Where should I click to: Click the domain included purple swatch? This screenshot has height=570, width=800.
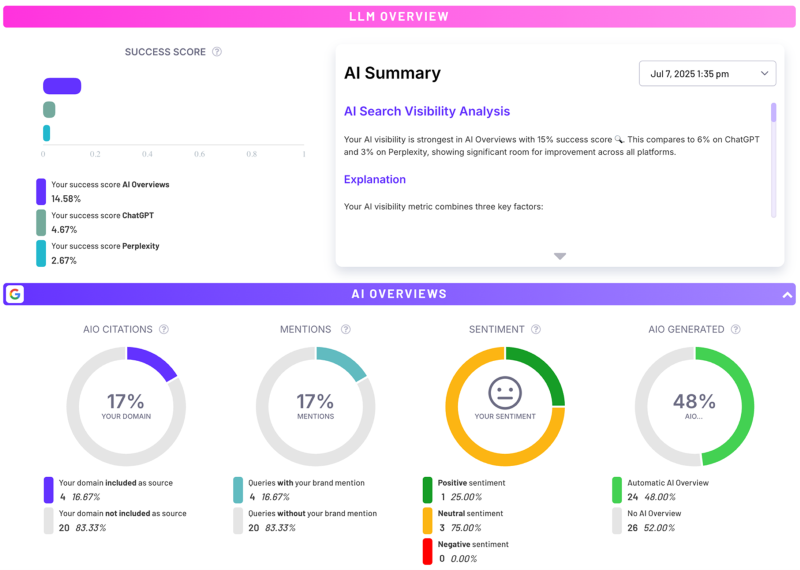pyautogui.click(x=48, y=490)
